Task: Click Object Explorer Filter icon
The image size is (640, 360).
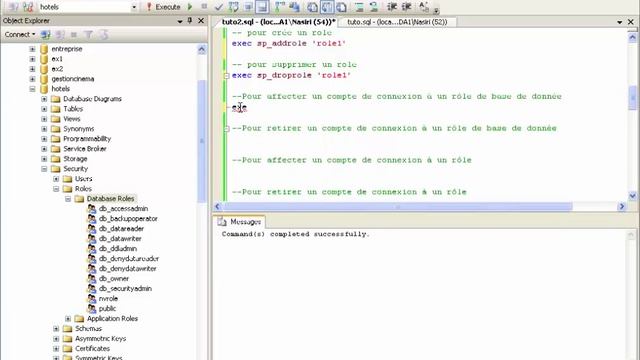Action: tap(89, 35)
